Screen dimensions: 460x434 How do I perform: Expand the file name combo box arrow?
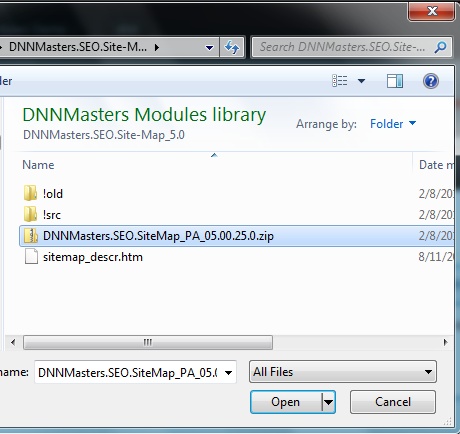click(228, 372)
